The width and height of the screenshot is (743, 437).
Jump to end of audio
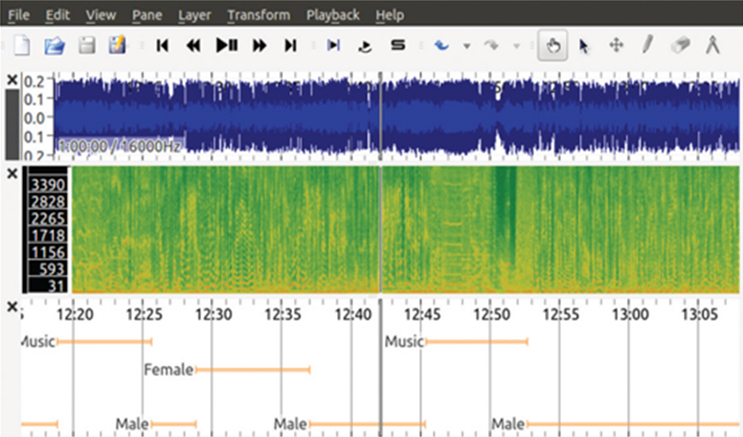click(x=290, y=46)
